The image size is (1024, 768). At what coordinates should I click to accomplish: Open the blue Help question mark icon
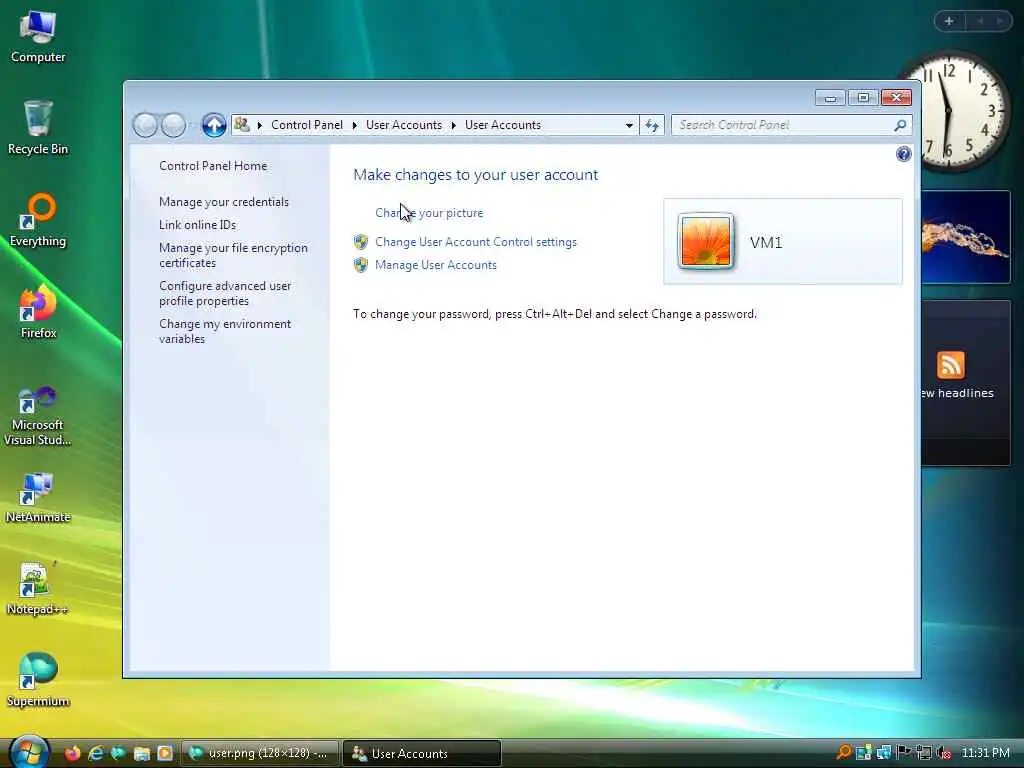[x=903, y=154]
